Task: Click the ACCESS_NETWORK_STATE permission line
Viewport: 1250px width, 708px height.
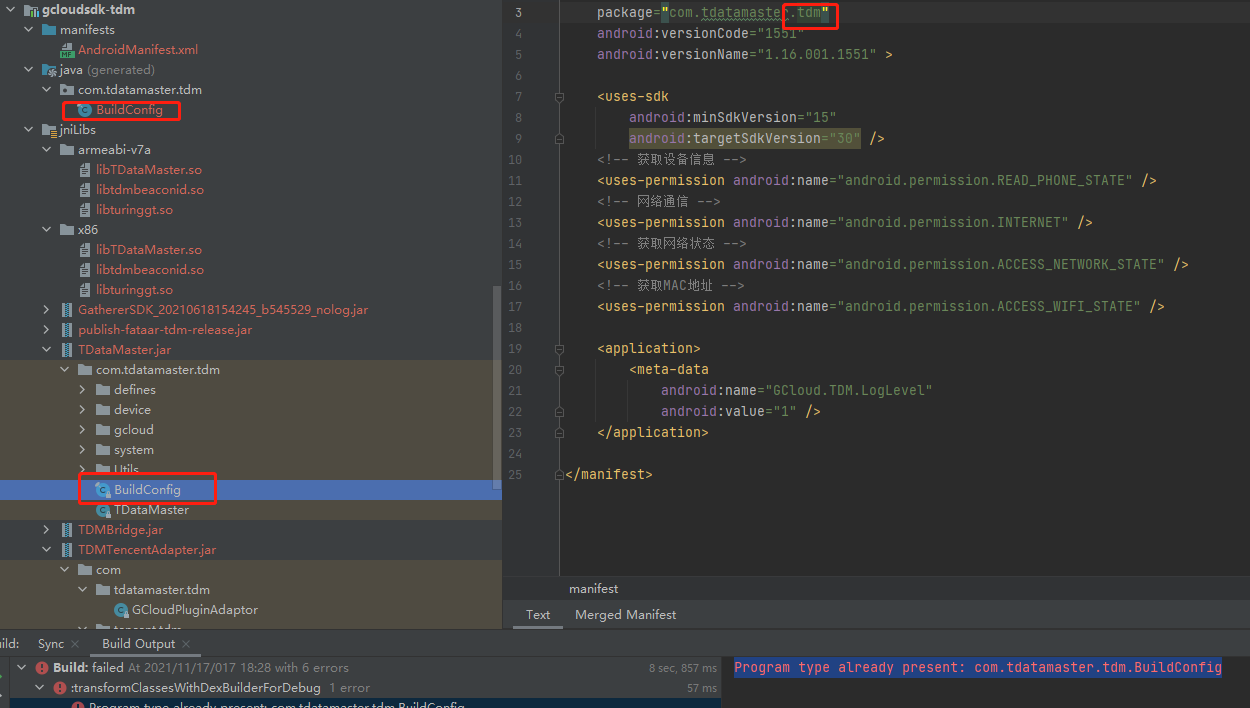Action: pyautogui.click(x=893, y=265)
